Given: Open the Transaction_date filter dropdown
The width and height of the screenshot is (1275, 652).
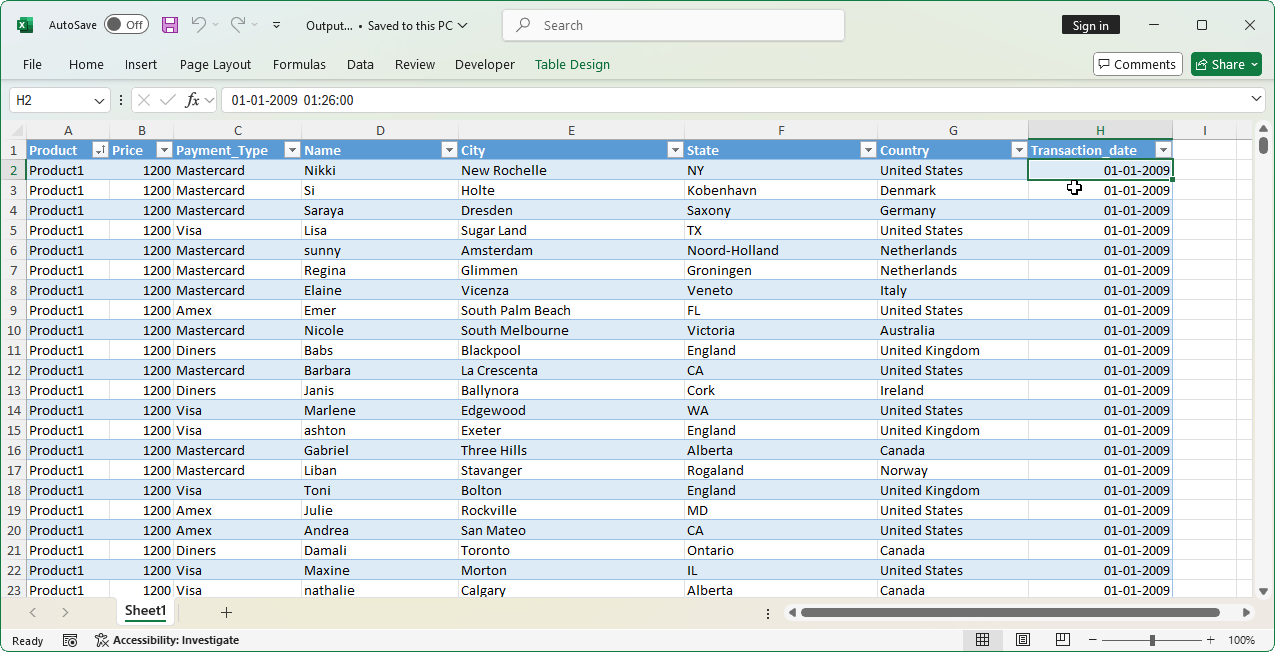Looking at the screenshot, I should pos(1163,150).
